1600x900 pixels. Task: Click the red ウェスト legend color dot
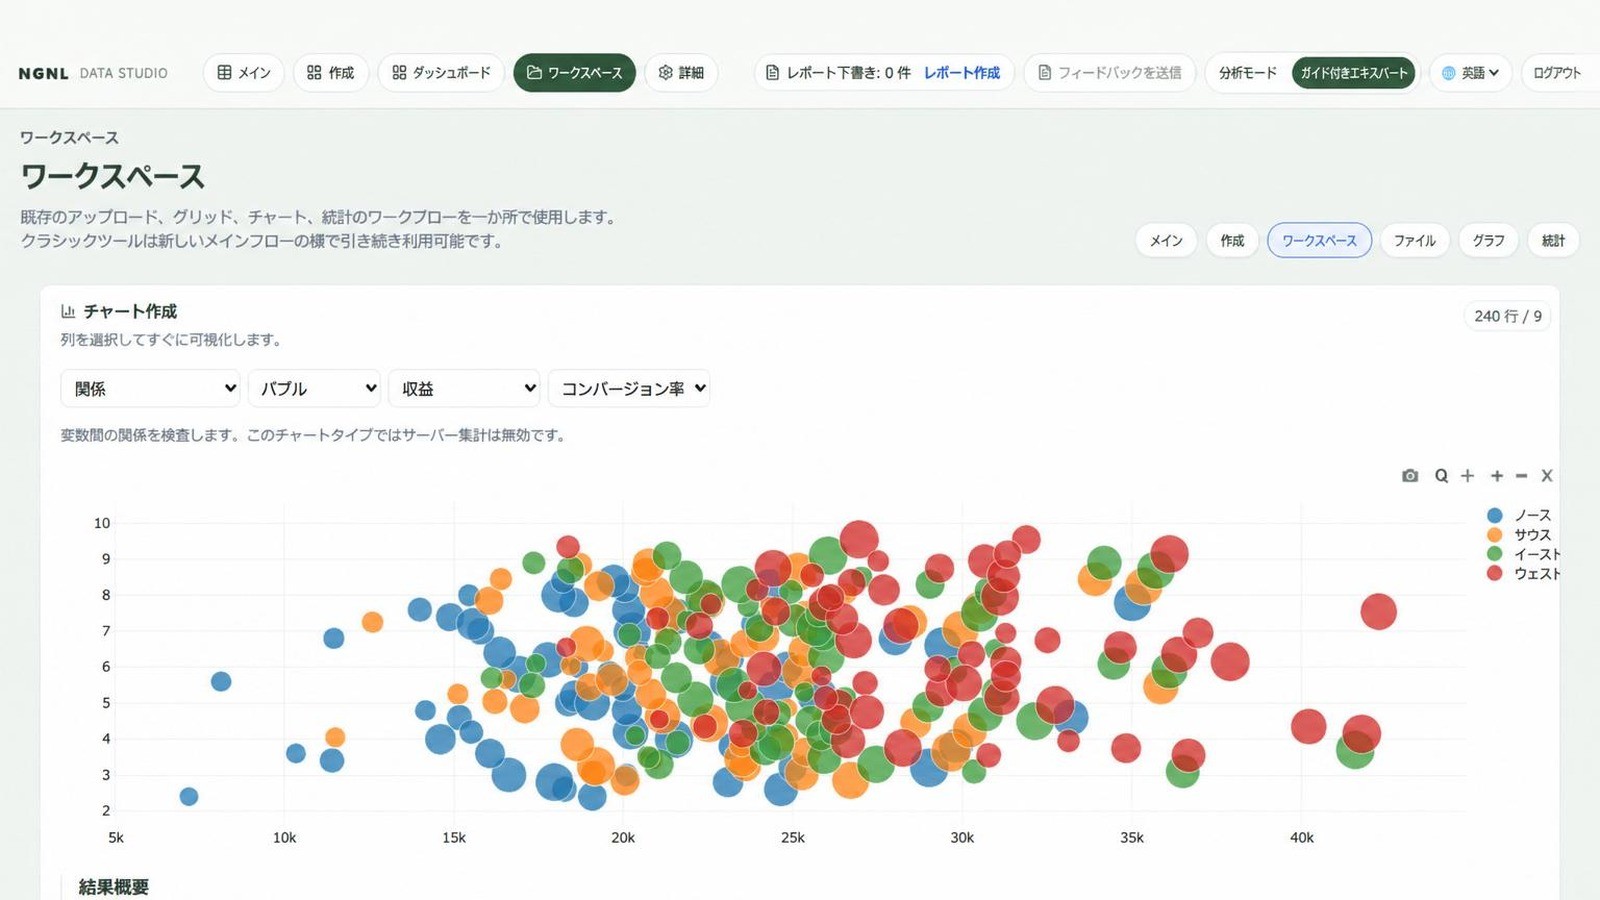(x=1494, y=573)
